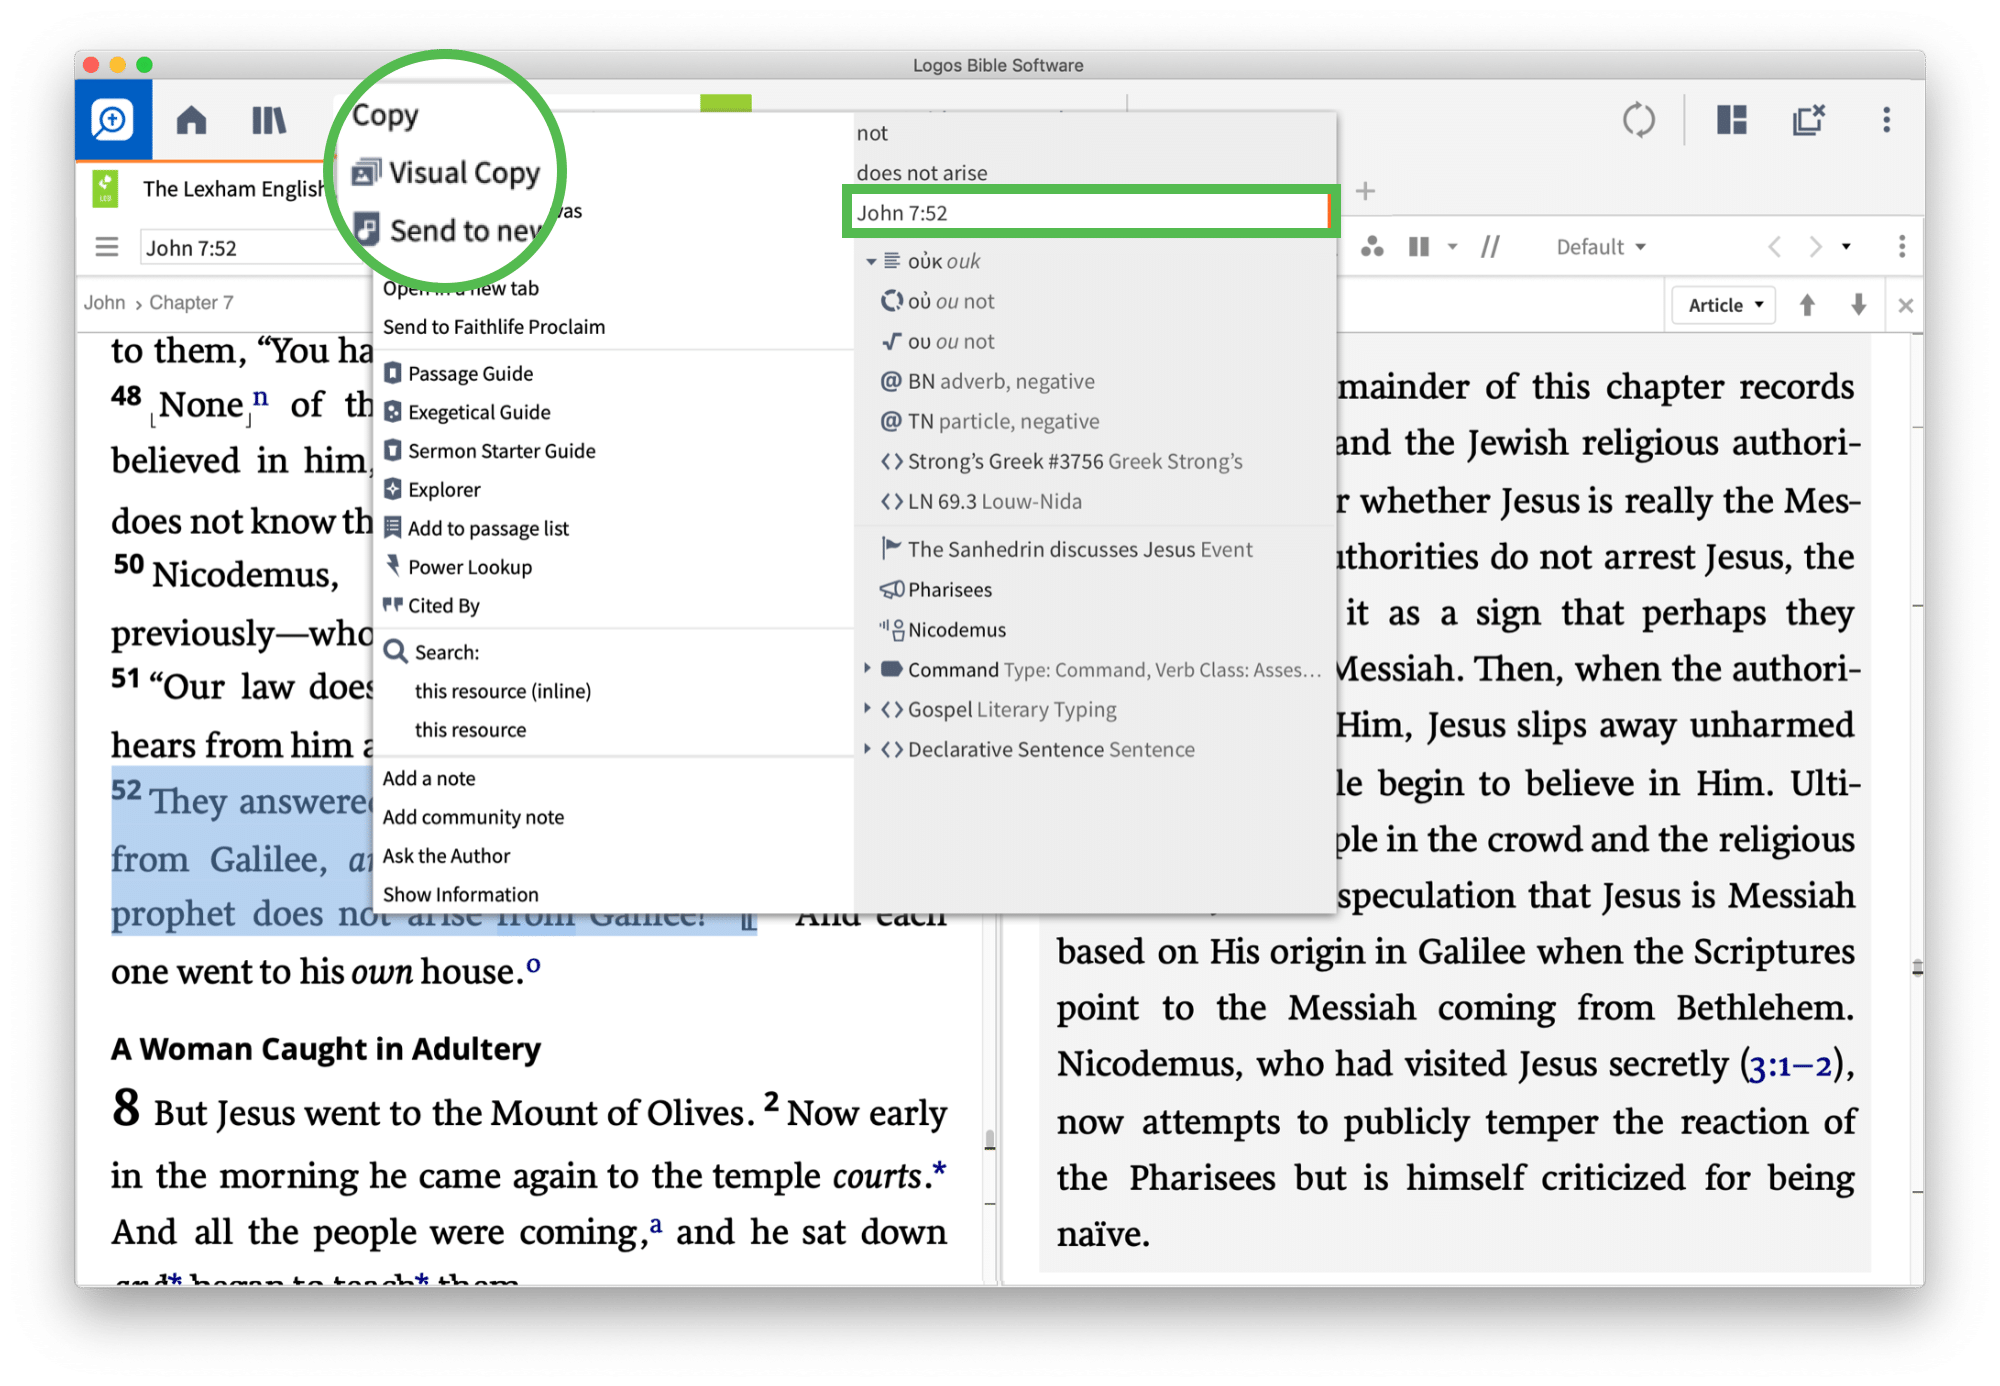2000x1386 pixels.
Task: Select Add to passage list
Action: 477,528
